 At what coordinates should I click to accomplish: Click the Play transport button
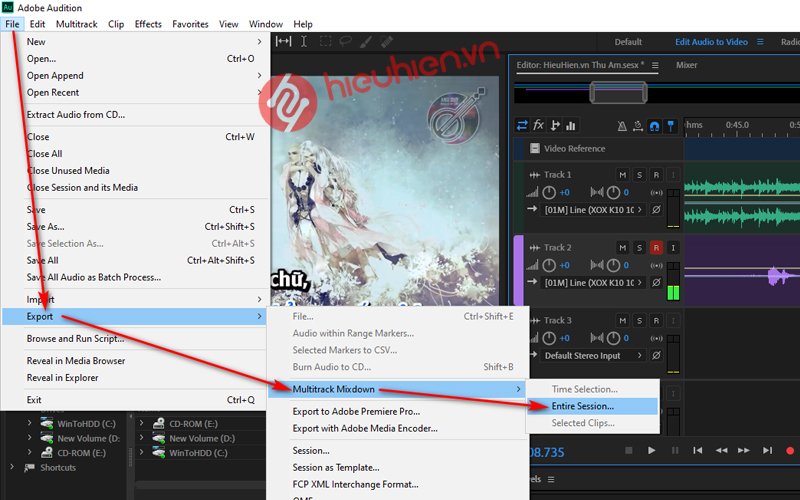pyautogui.click(x=651, y=451)
